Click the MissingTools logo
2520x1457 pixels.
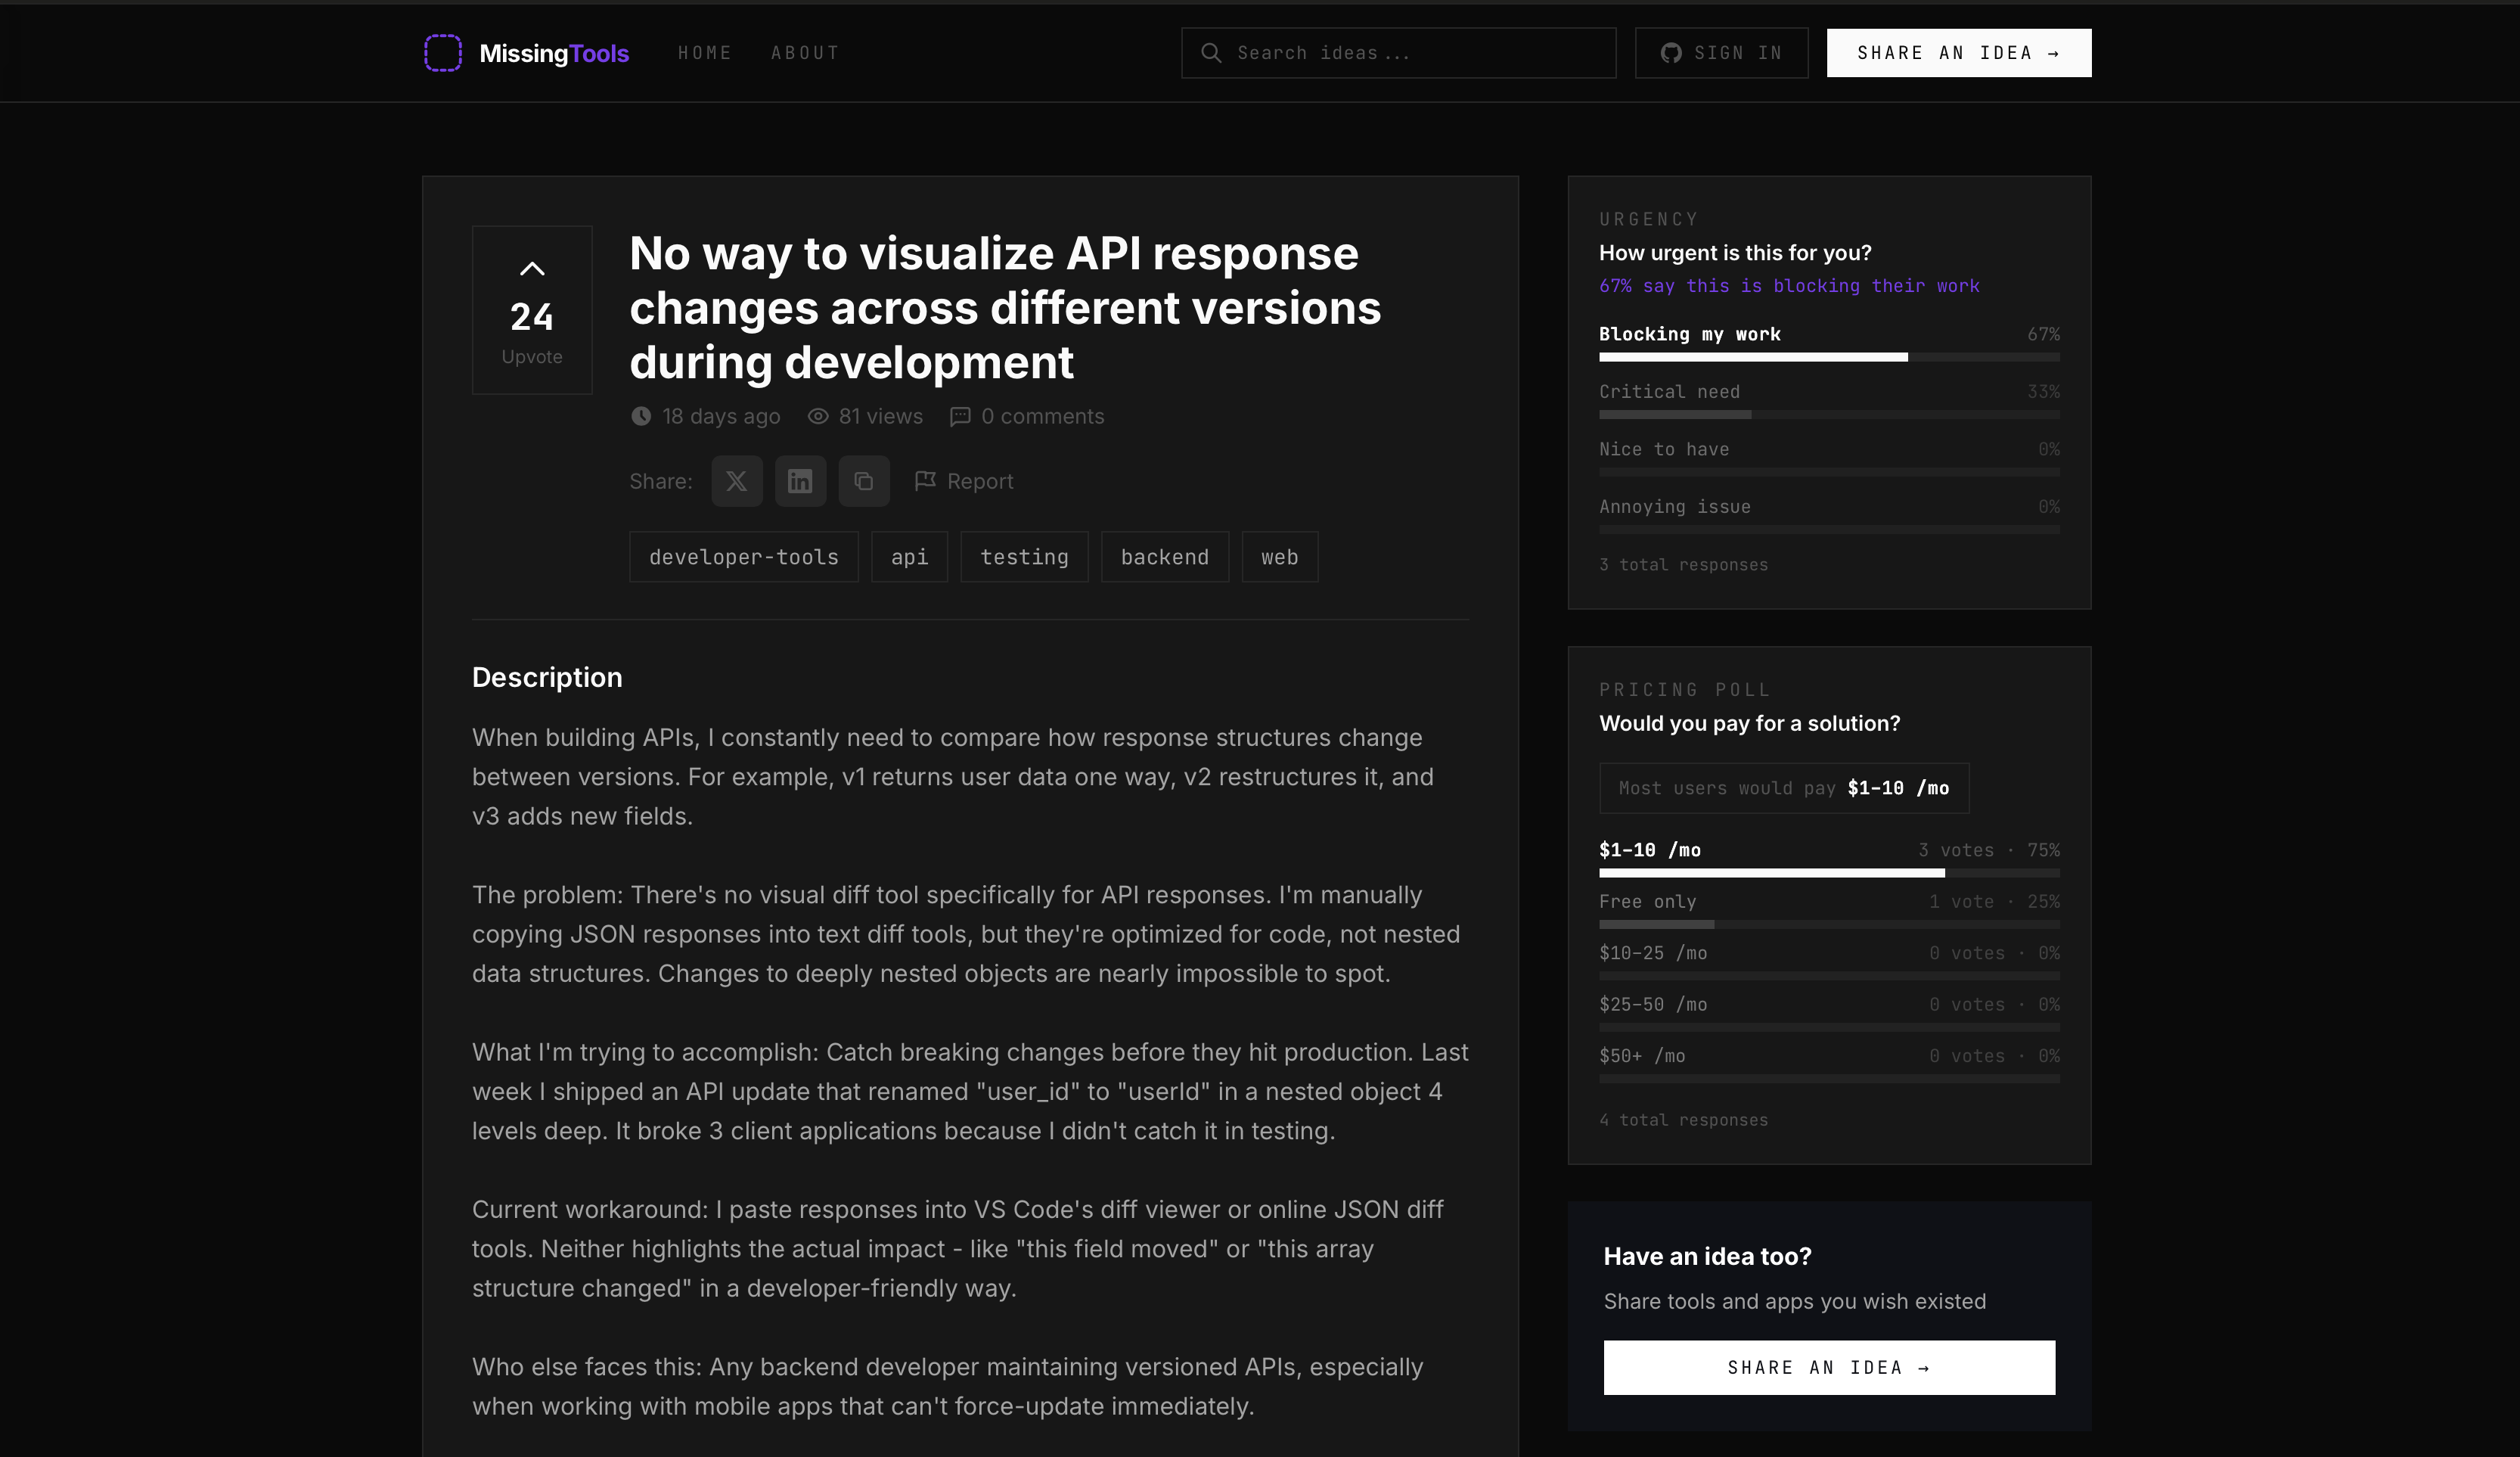pyautogui.click(x=527, y=53)
